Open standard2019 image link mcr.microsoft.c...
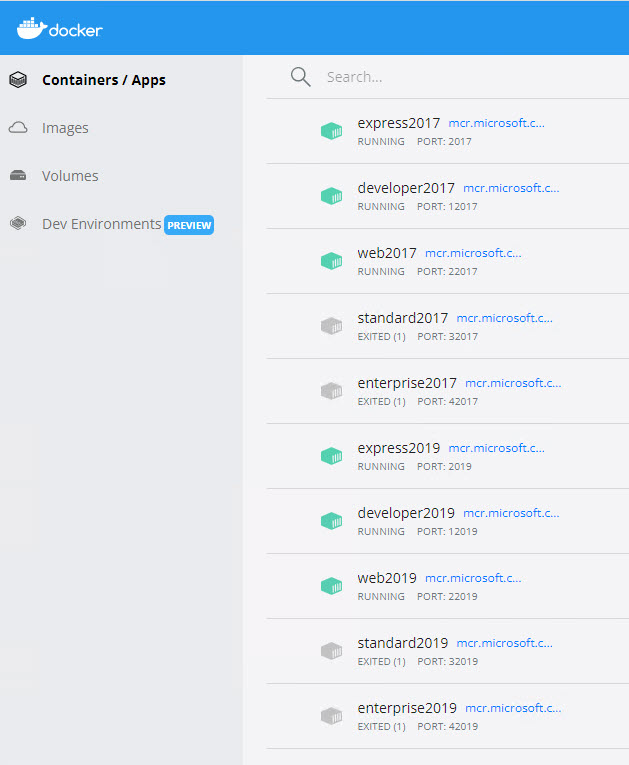Screen dimensions: 629x765 point(504,643)
